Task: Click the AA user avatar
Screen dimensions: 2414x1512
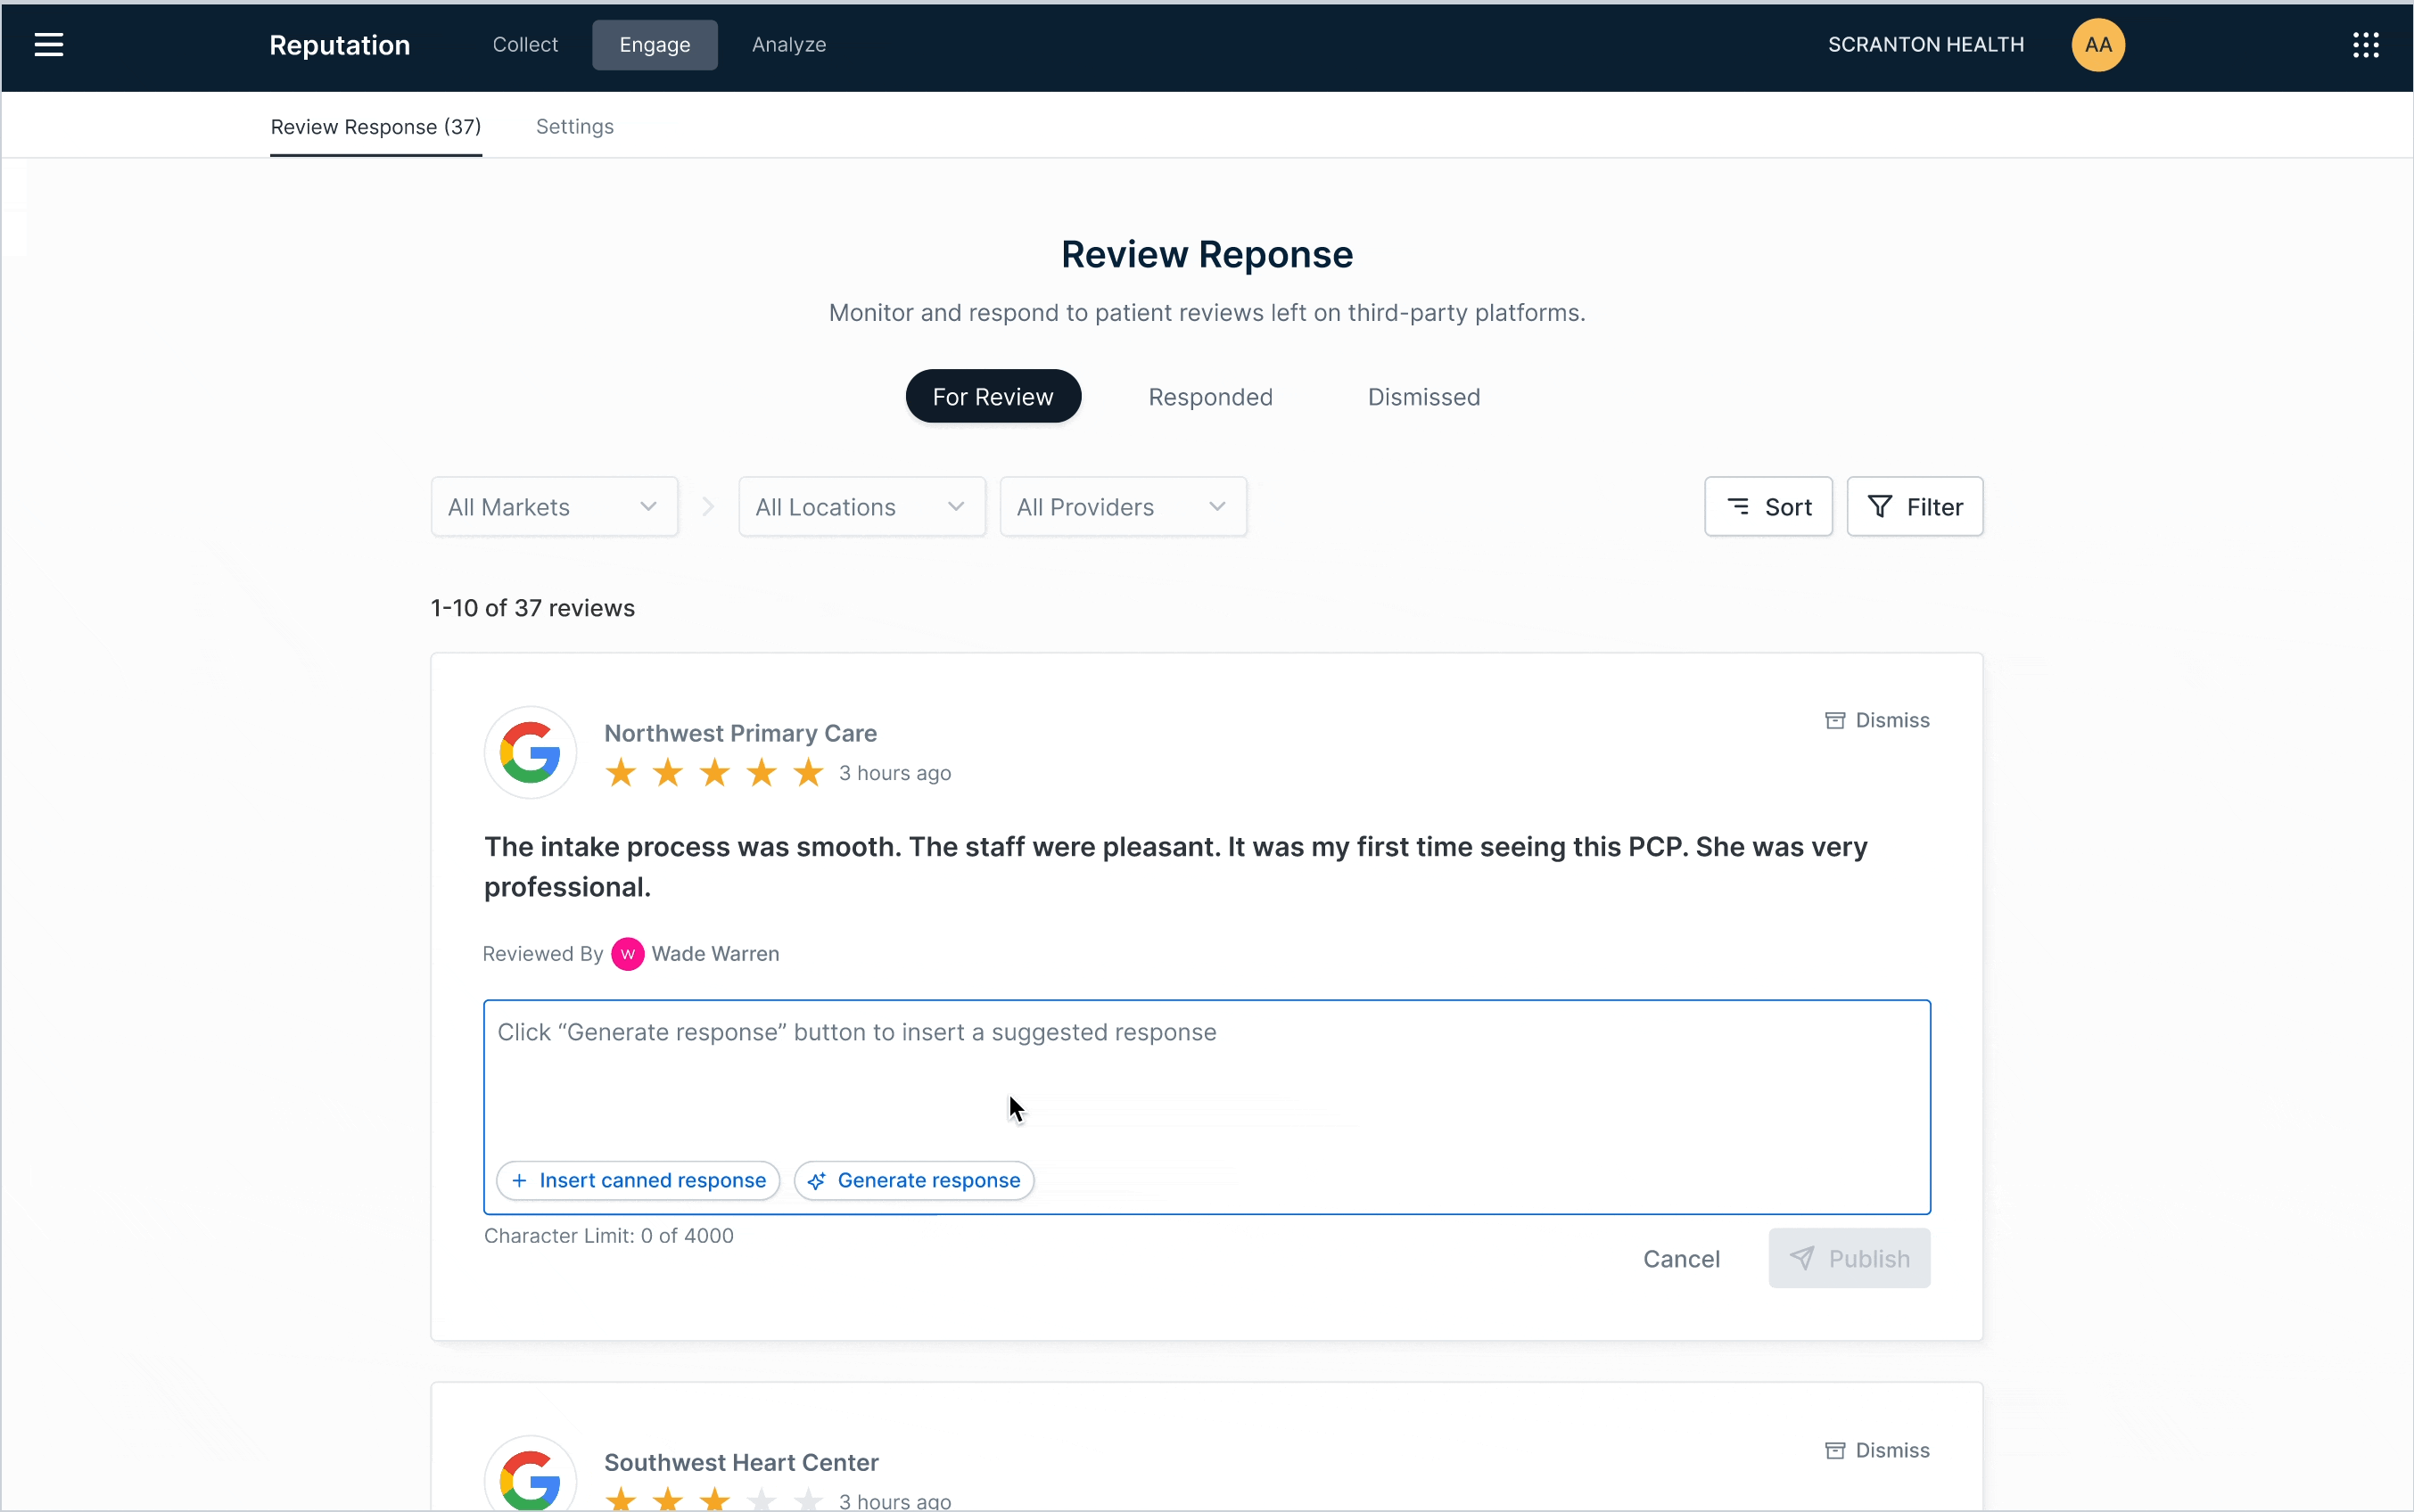Action: tap(2097, 45)
